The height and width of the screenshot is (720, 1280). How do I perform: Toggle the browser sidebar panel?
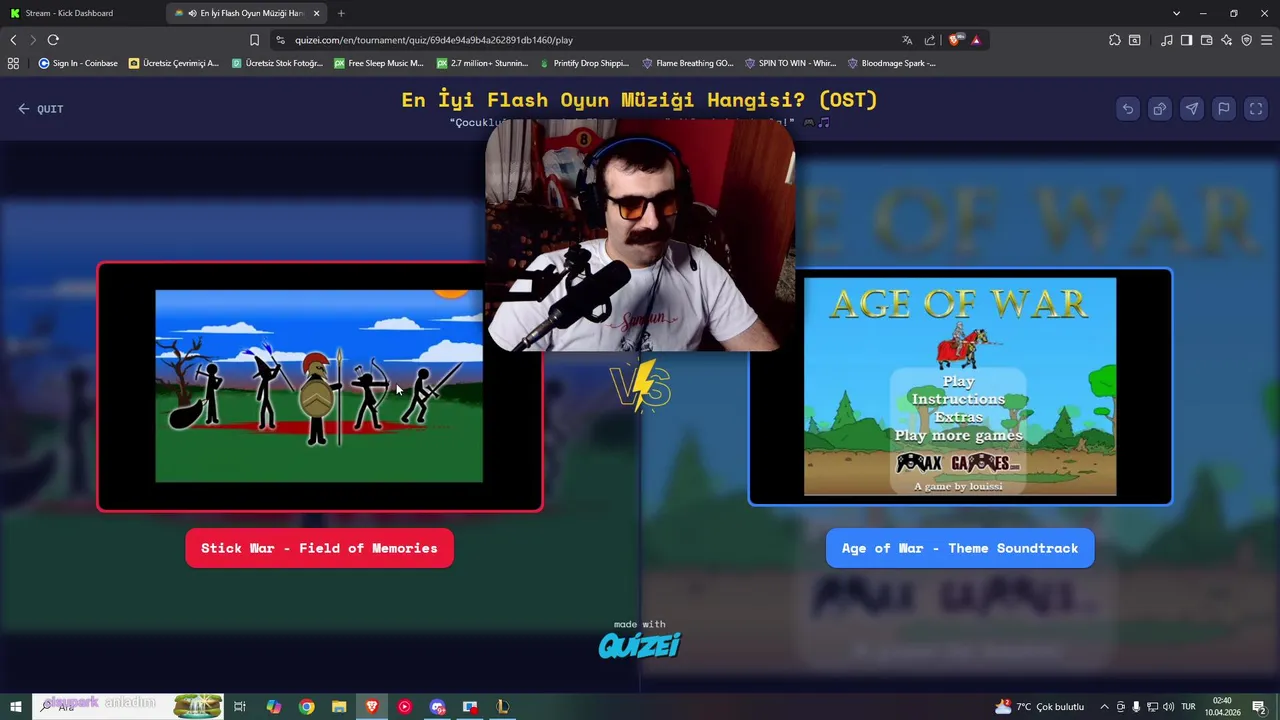(x=1186, y=40)
